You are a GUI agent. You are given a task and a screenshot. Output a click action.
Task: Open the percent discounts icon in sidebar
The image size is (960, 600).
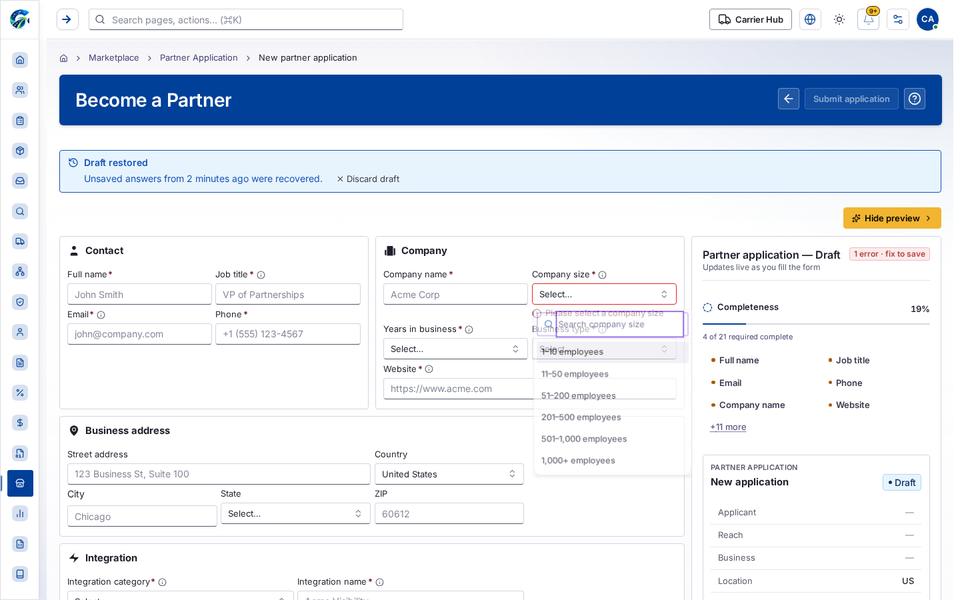20,392
